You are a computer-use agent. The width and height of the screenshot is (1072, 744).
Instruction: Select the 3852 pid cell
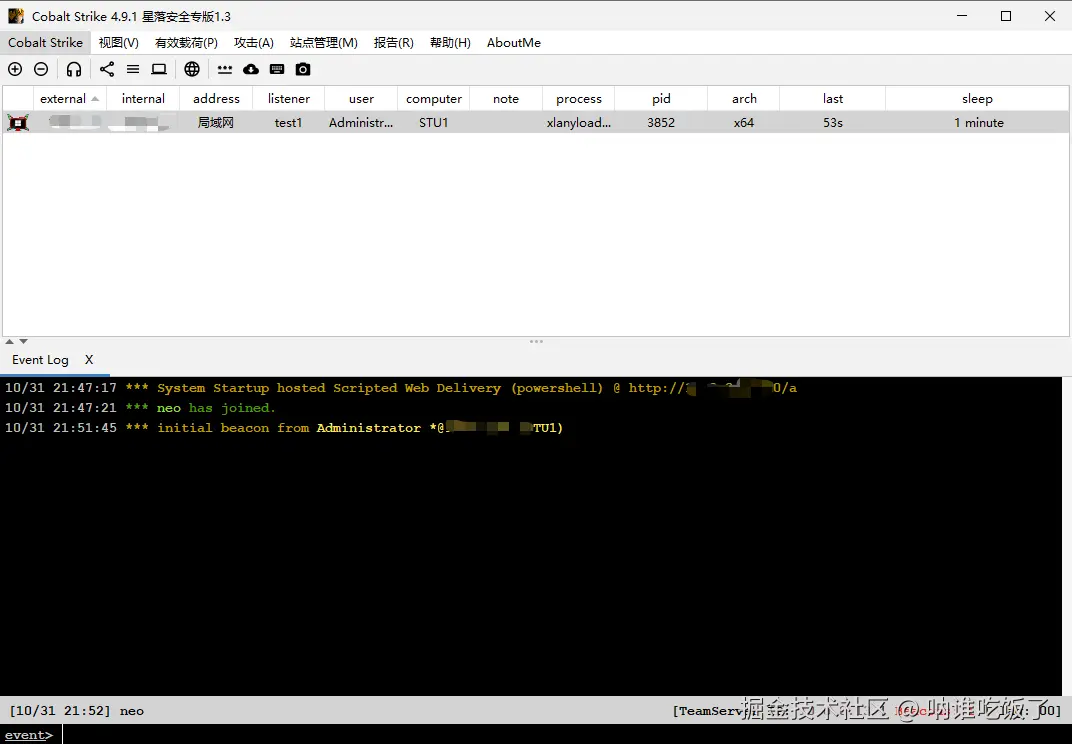click(x=661, y=122)
